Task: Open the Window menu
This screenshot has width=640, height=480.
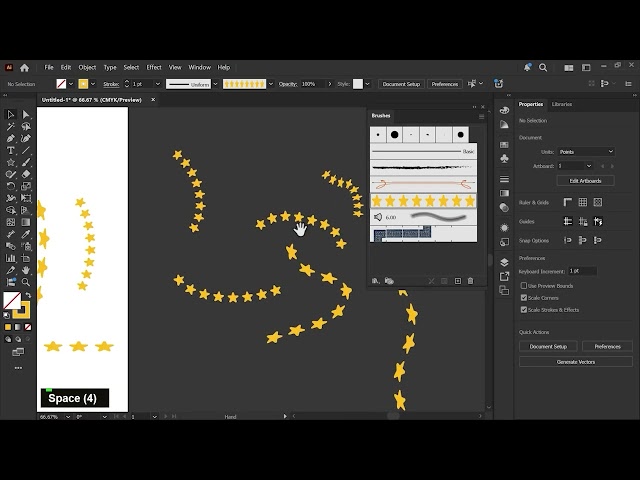Action: point(199,68)
